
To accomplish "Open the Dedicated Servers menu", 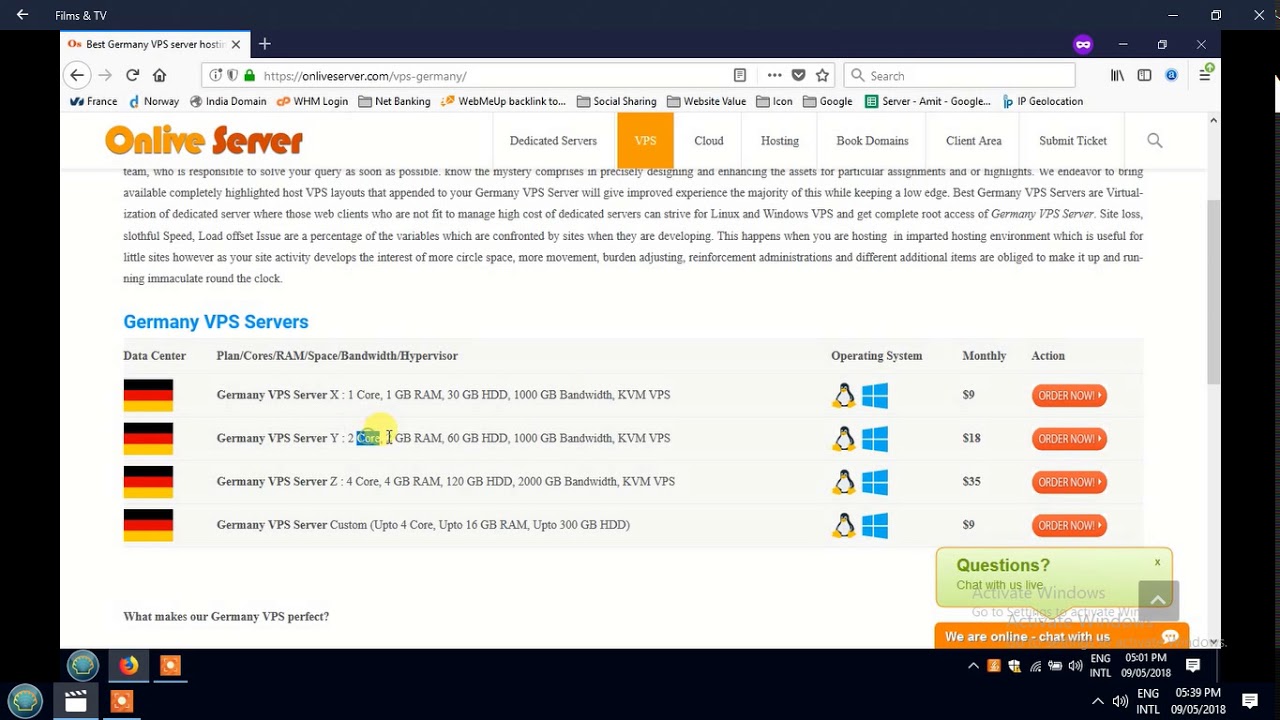I will tap(553, 141).
